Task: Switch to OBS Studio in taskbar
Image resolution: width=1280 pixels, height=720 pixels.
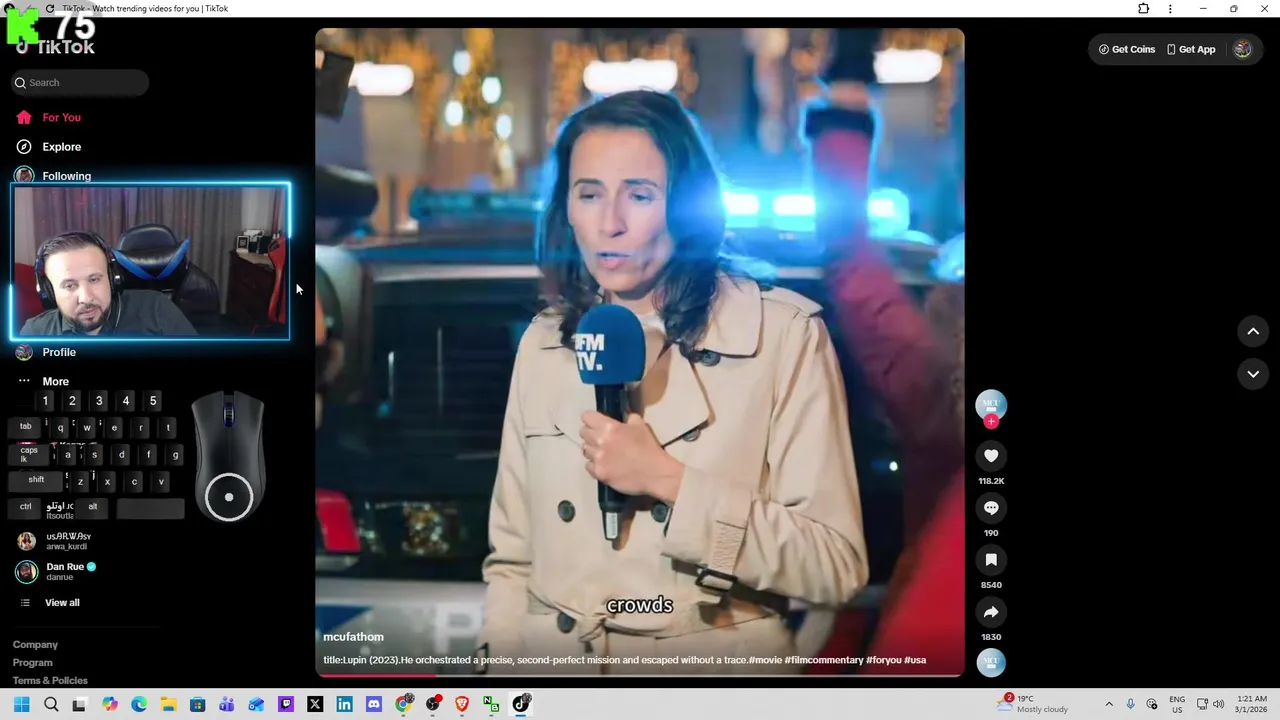Action: coord(433,704)
